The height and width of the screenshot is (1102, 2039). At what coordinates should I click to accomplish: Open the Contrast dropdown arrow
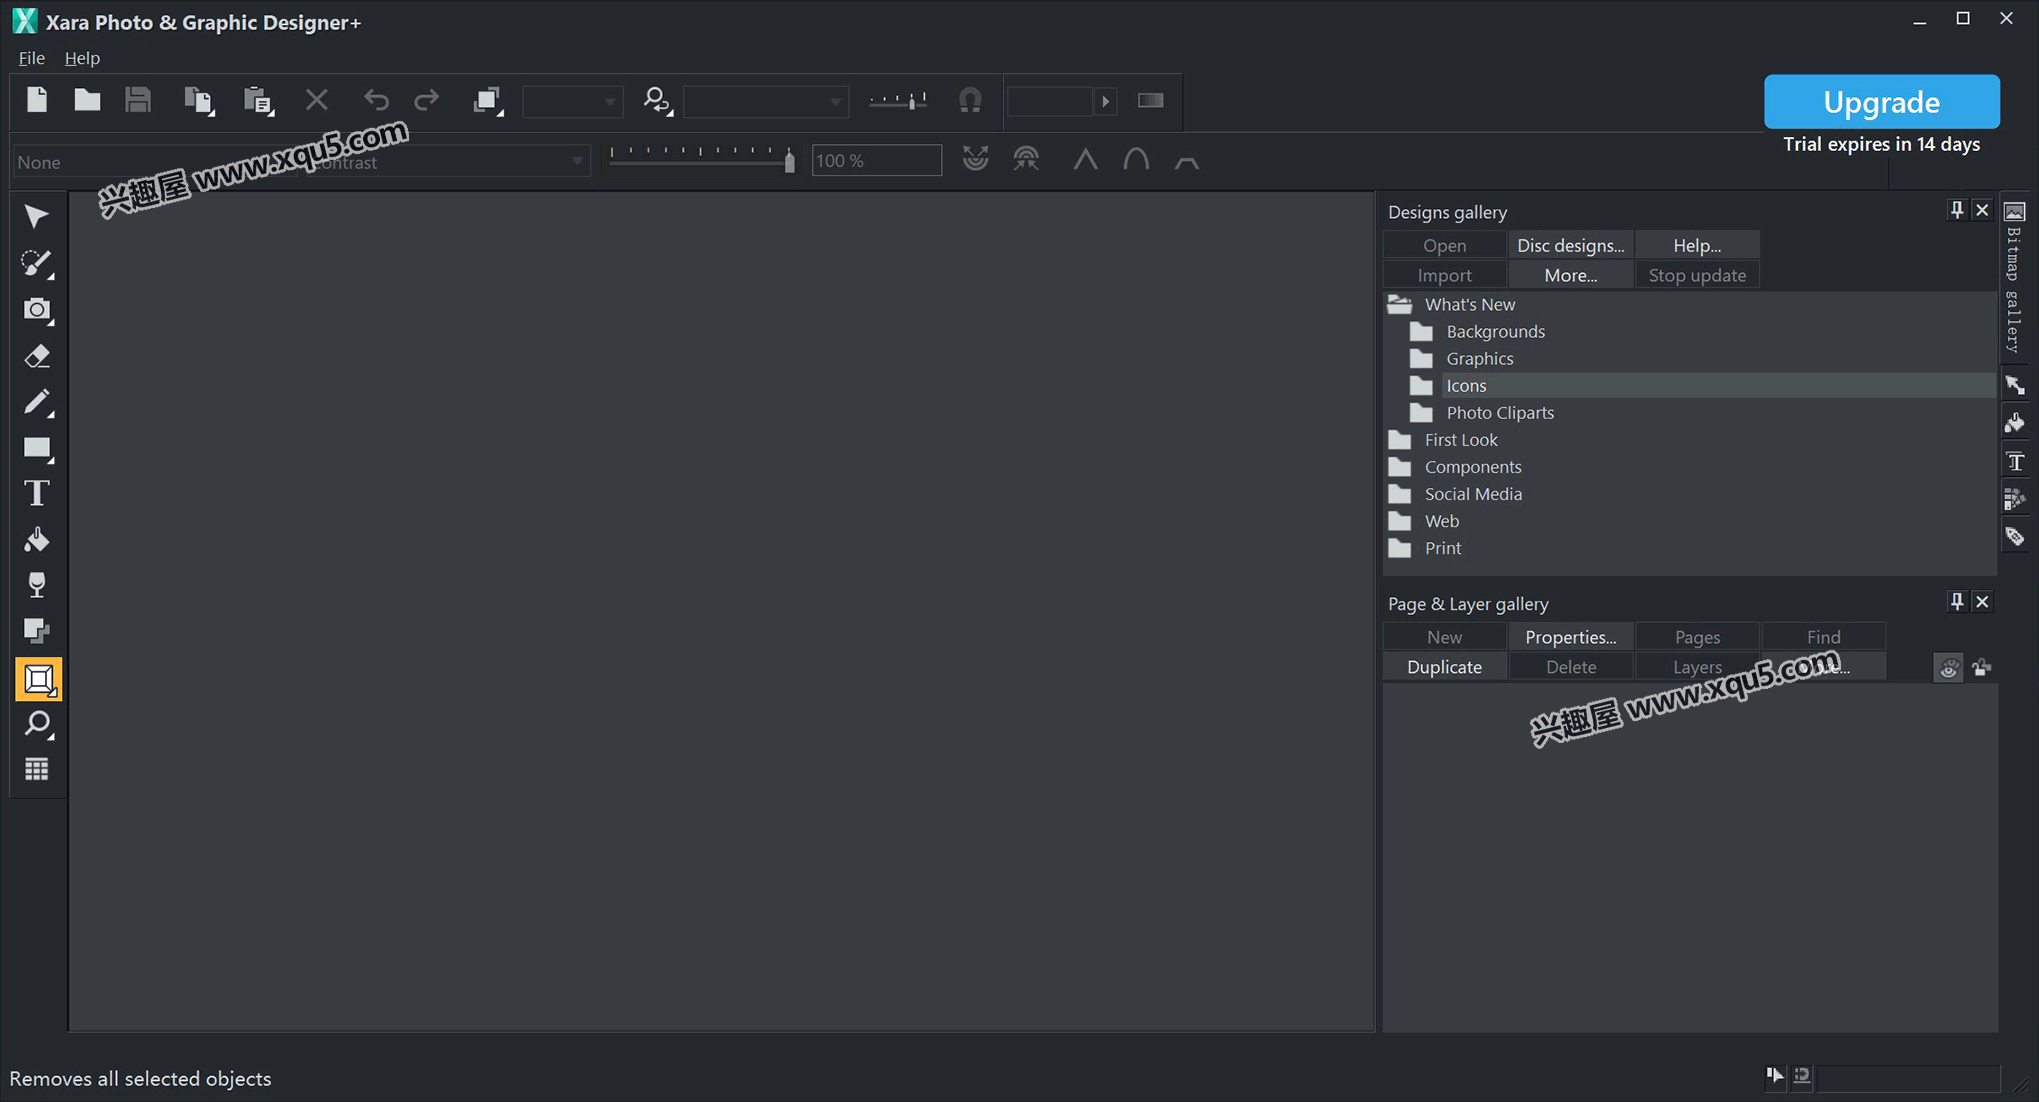tap(577, 162)
